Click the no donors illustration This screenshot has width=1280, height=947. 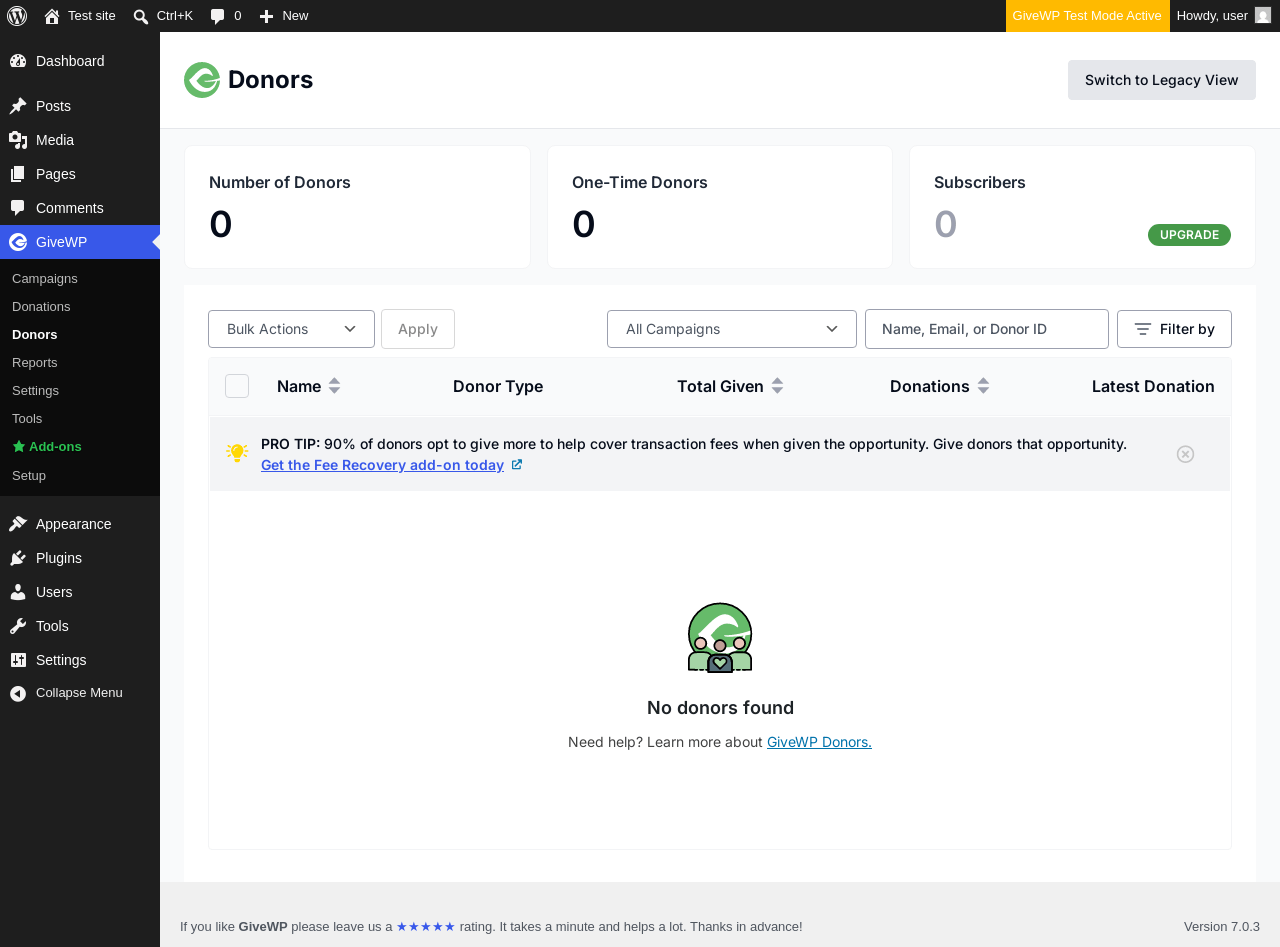720,638
